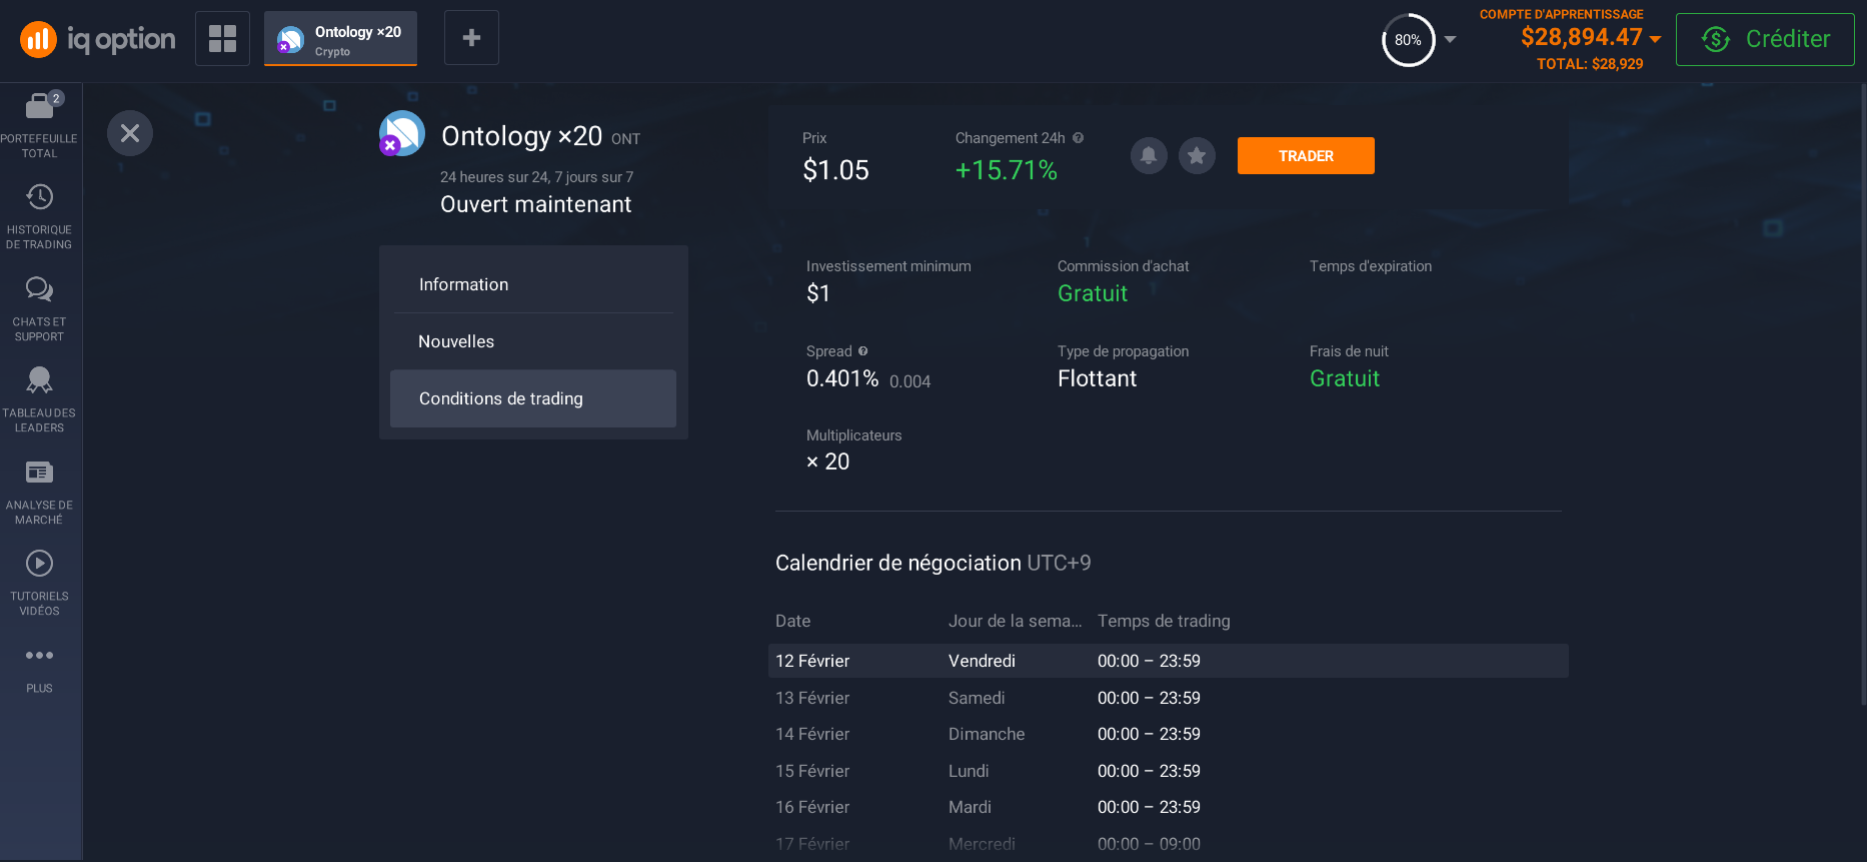Open Chats et Support
The height and width of the screenshot is (862, 1867).
tap(39, 308)
